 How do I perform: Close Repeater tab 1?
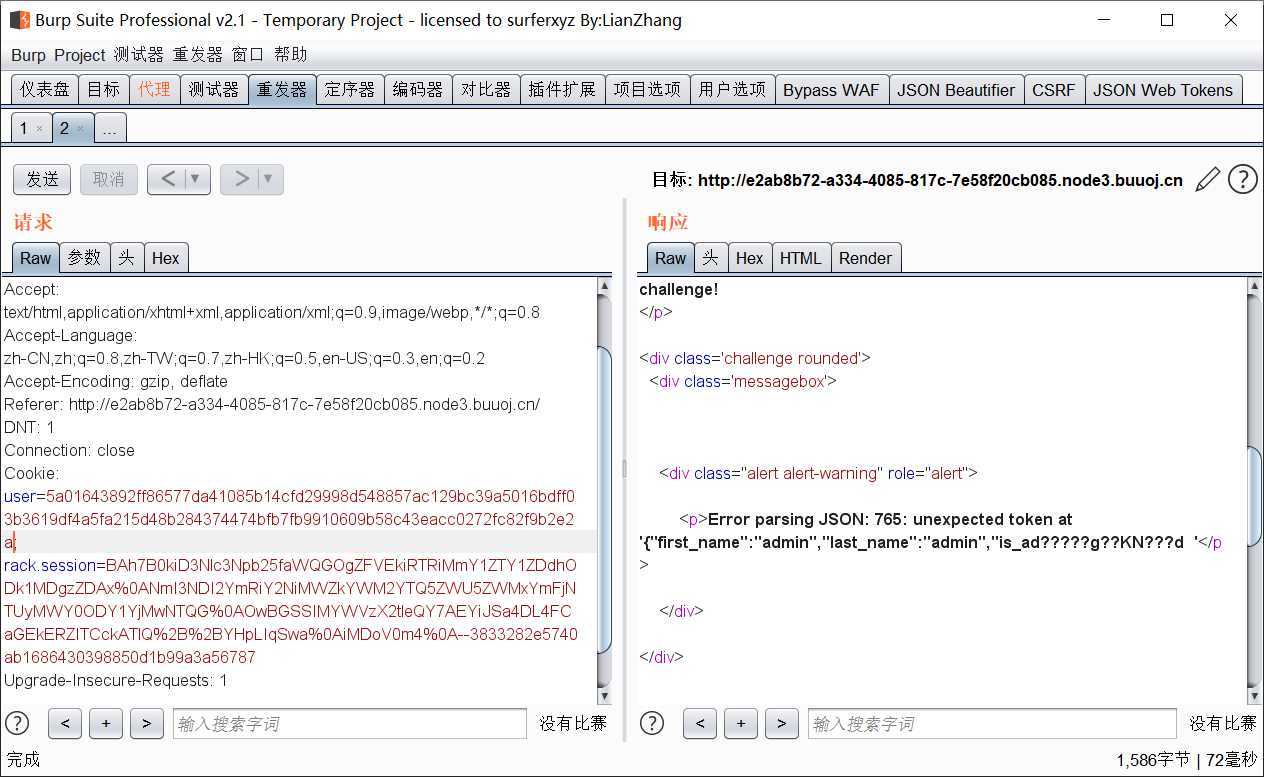click(x=39, y=129)
